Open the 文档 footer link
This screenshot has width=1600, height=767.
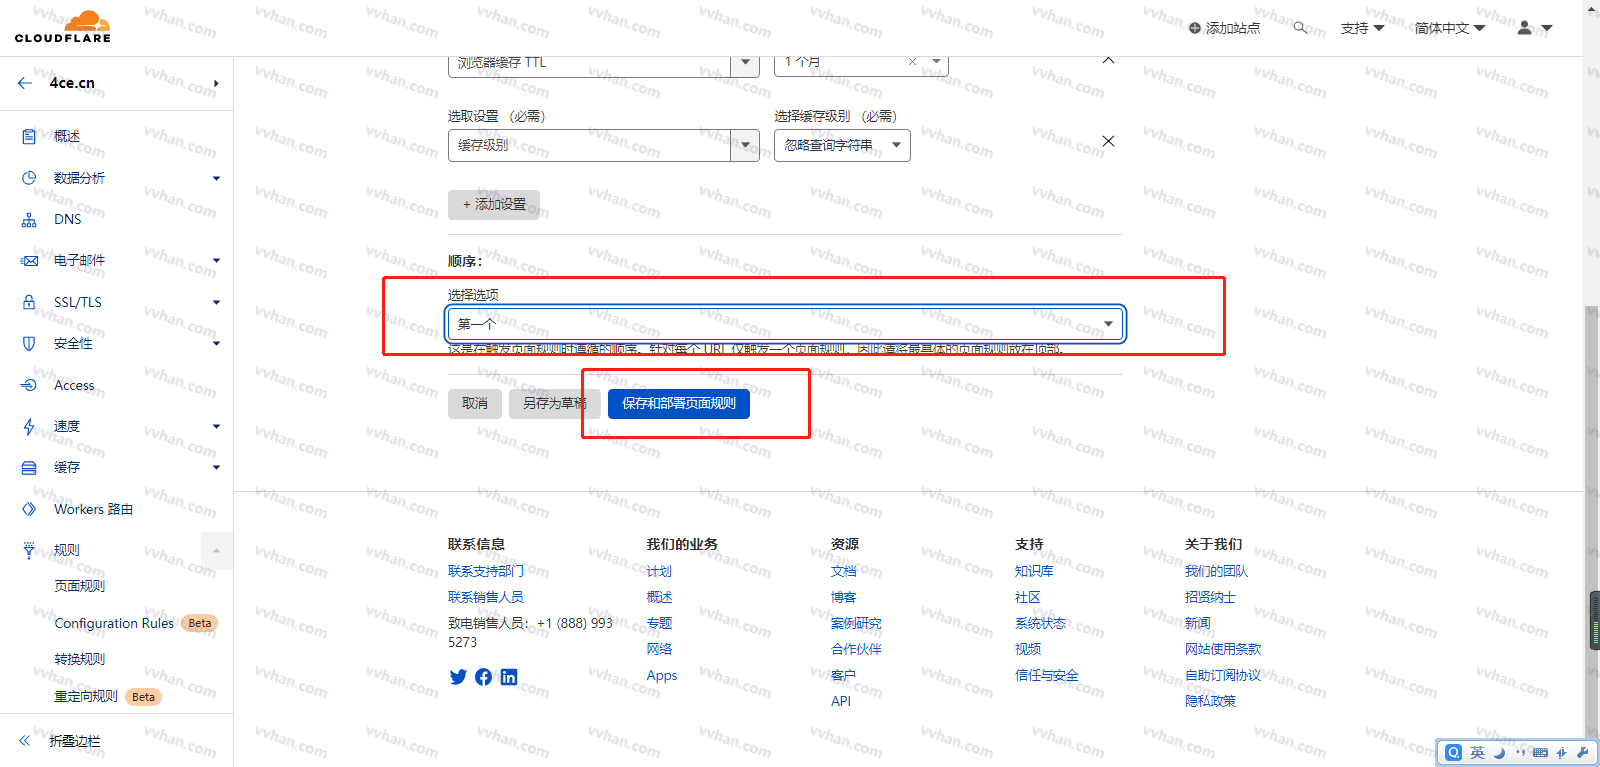click(x=843, y=571)
